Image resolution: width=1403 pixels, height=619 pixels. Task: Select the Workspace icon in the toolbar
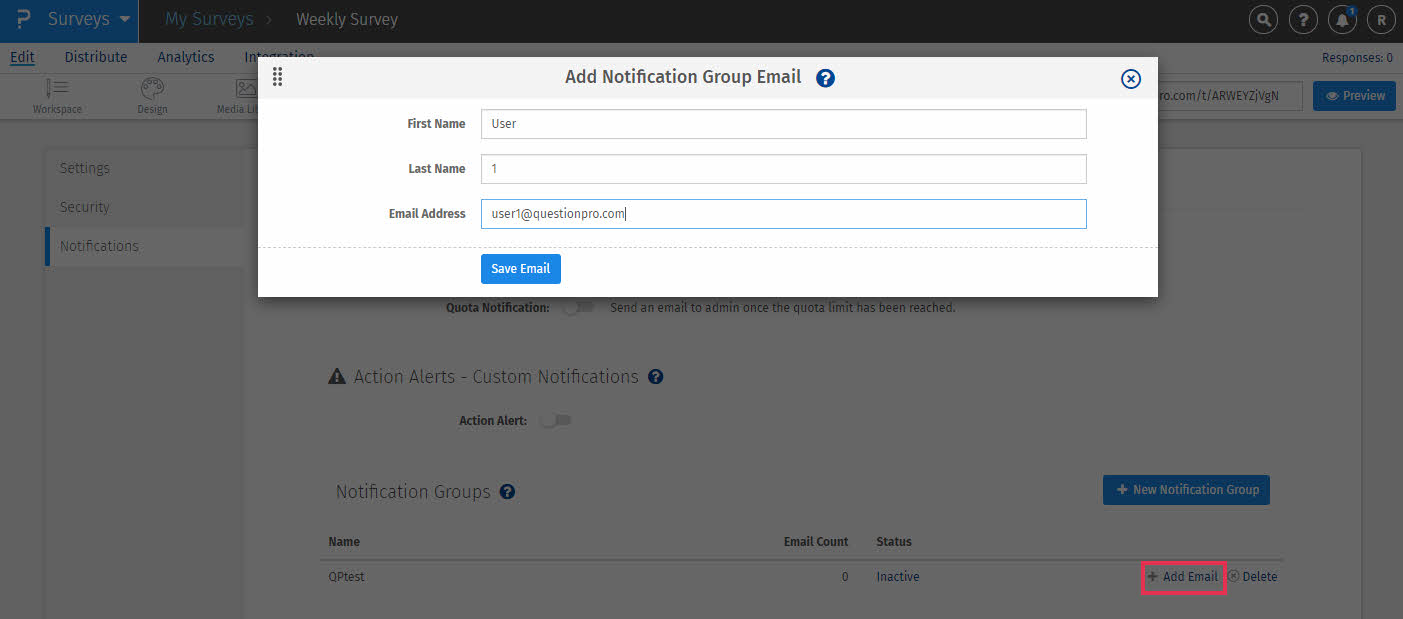click(57, 95)
